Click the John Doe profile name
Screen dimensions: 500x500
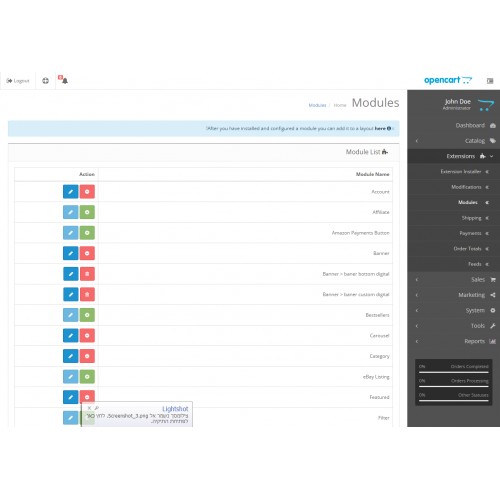pos(457,101)
